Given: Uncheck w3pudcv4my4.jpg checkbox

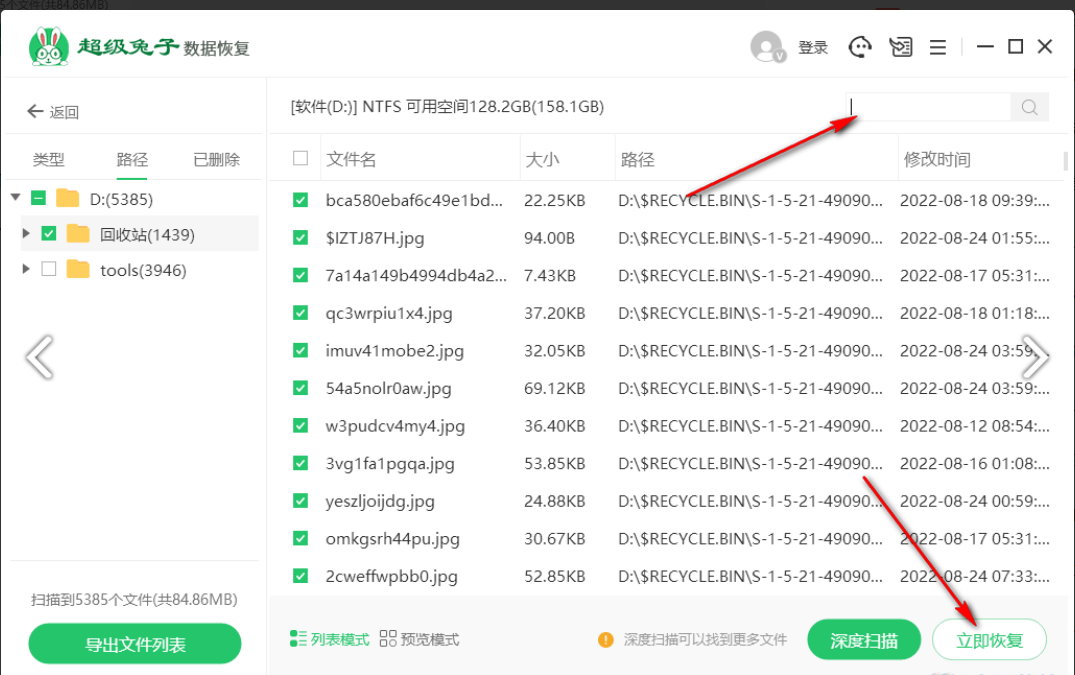Looking at the screenshot, I should (x=300, y=426).
